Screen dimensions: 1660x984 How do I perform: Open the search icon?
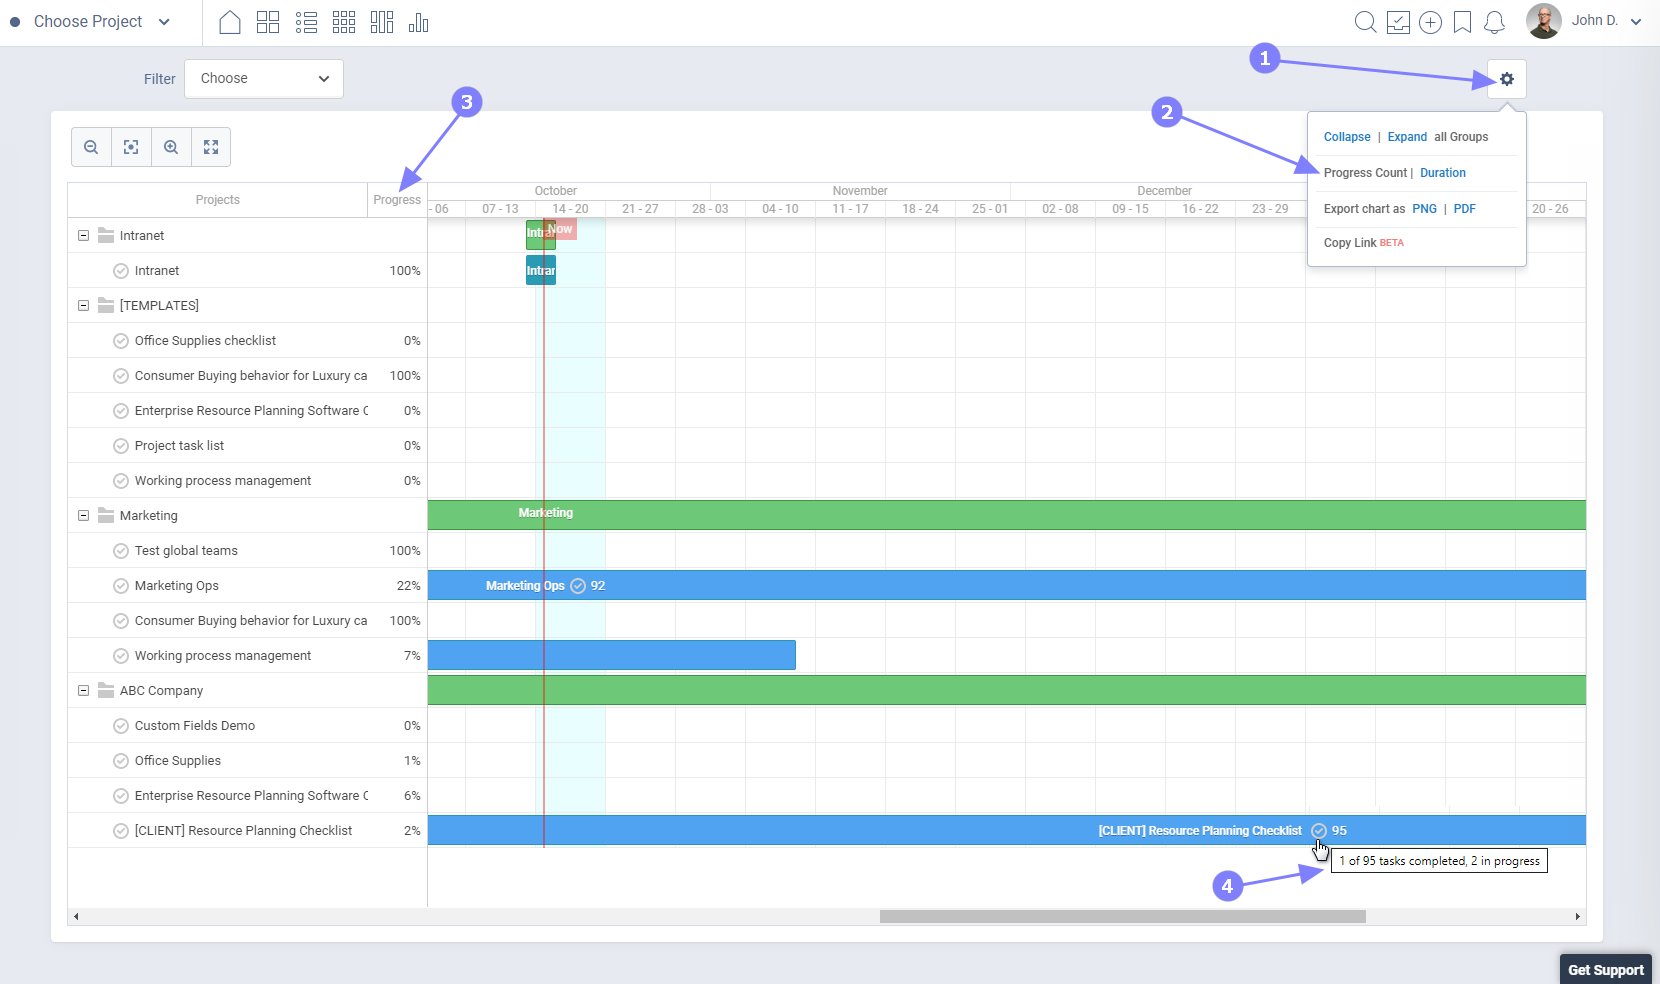tap(1366, 22)
